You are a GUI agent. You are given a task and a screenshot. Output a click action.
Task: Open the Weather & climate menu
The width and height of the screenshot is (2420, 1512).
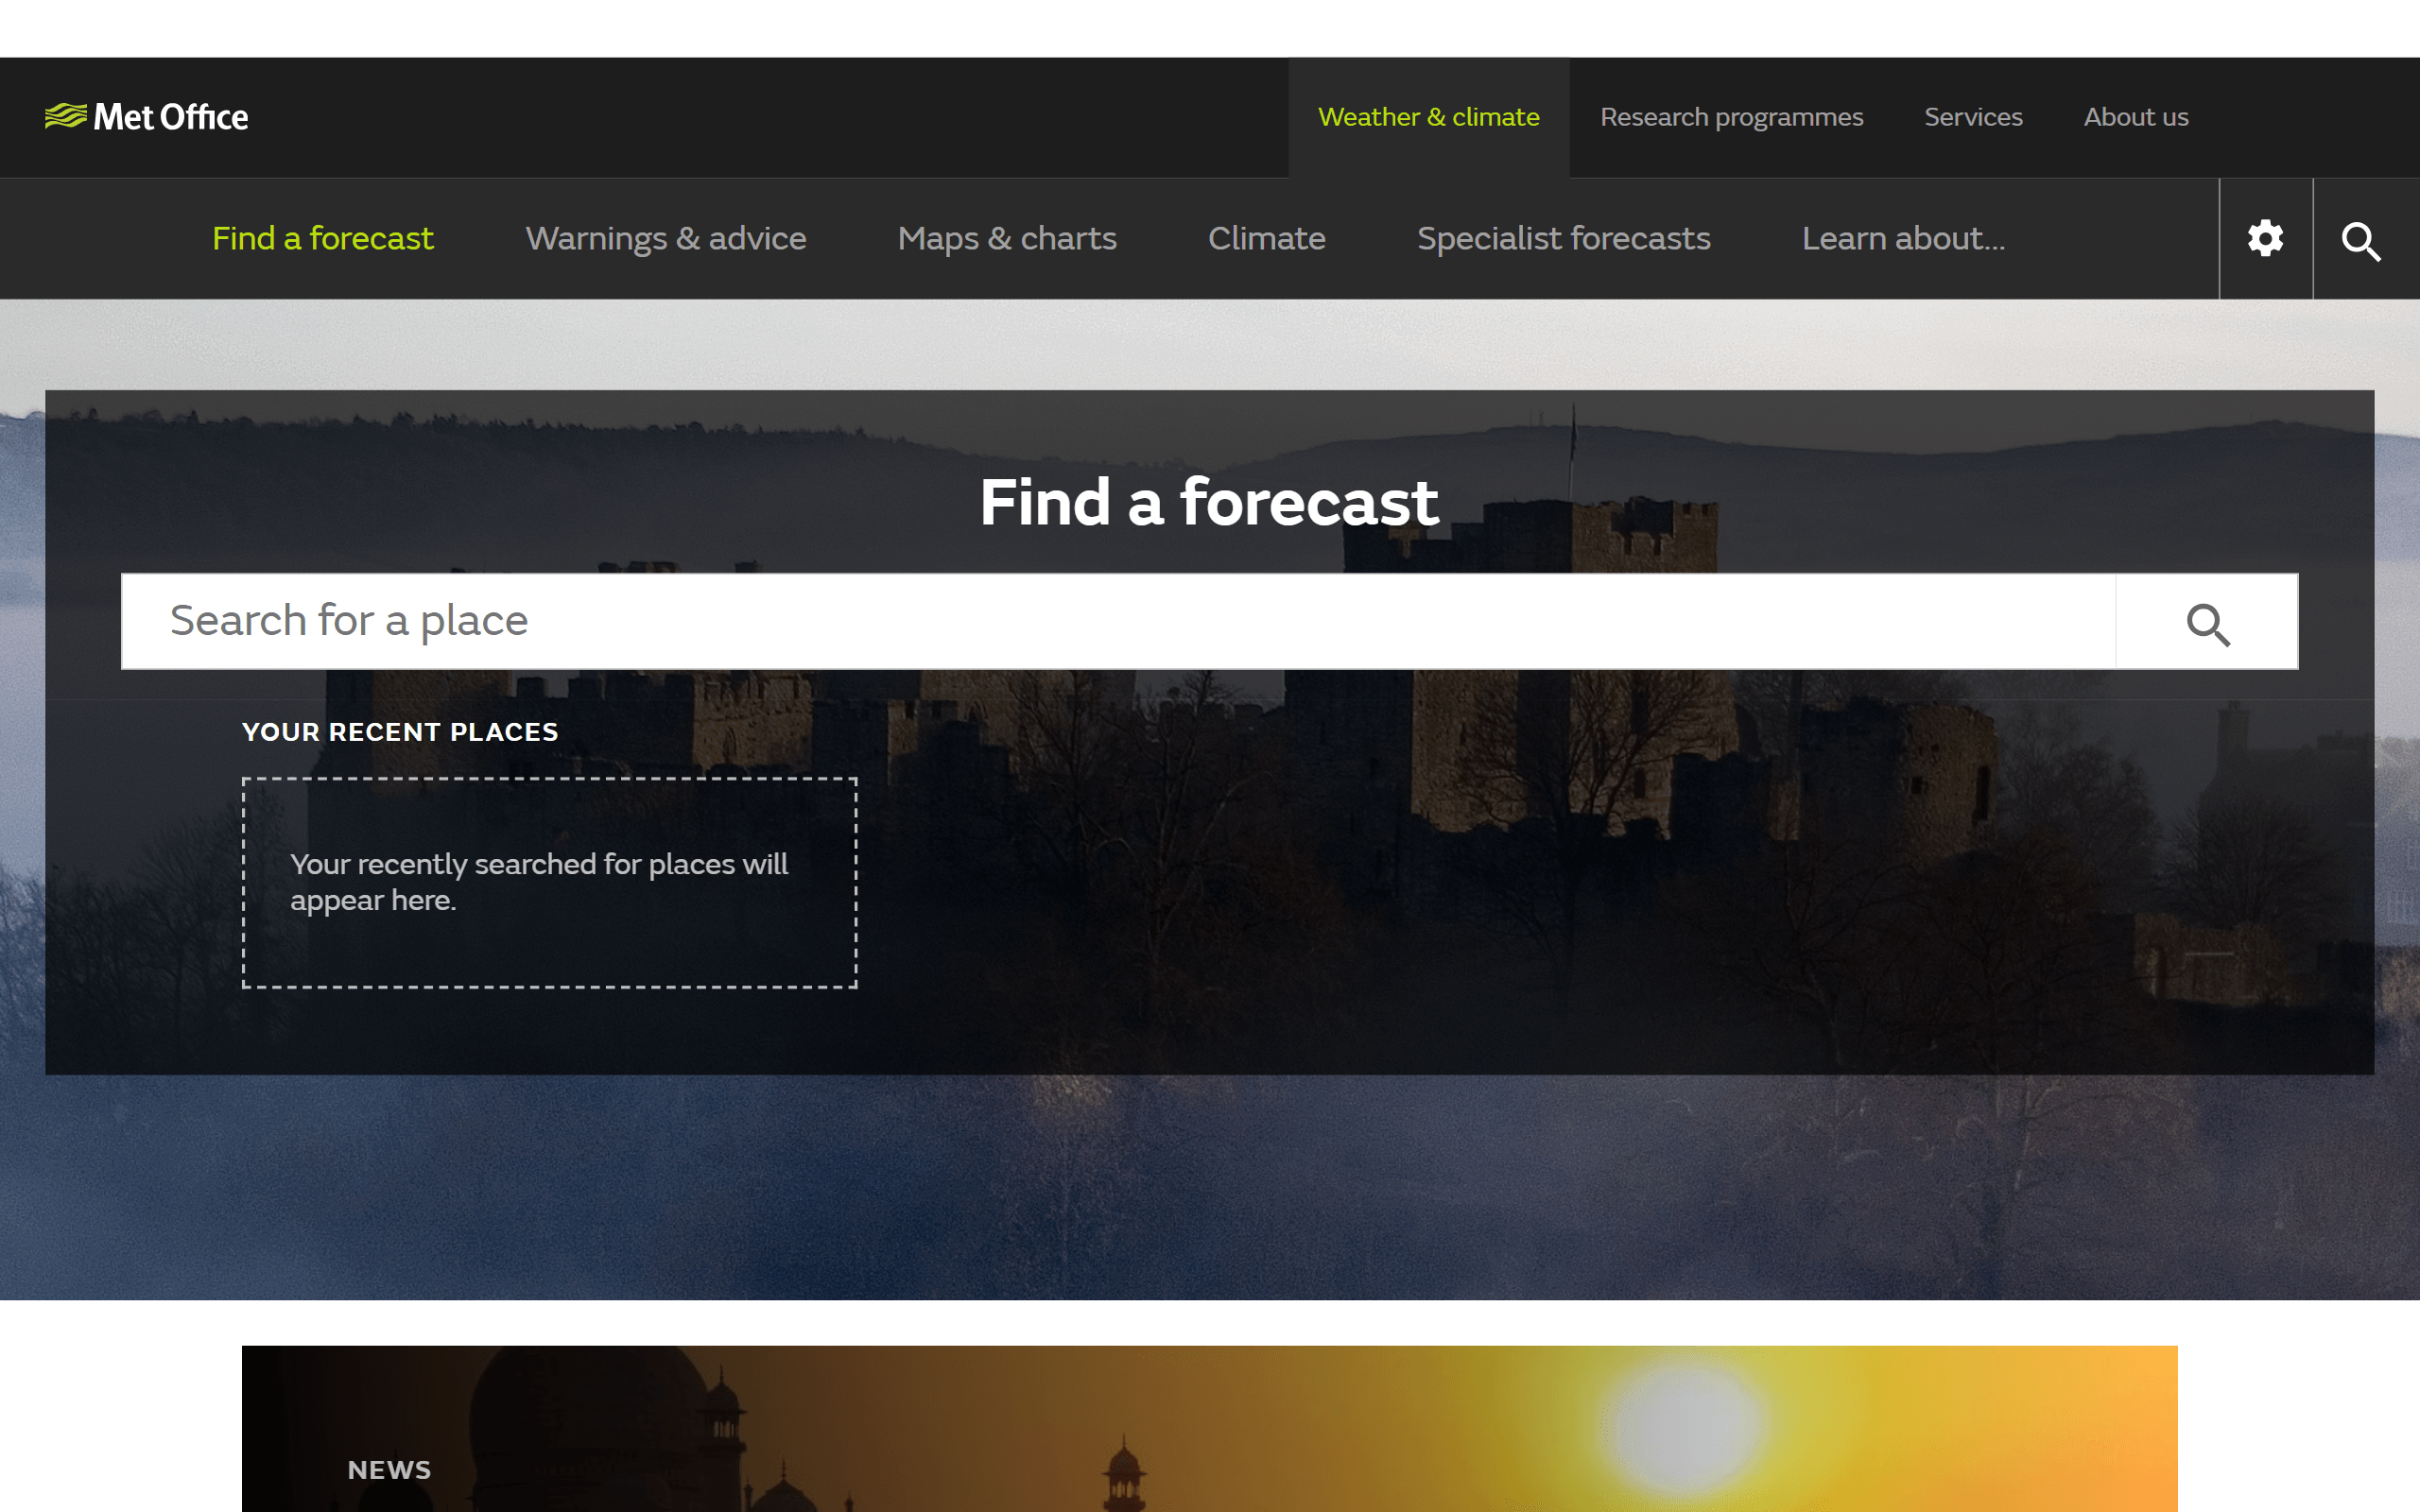(x=1426, y=117)
